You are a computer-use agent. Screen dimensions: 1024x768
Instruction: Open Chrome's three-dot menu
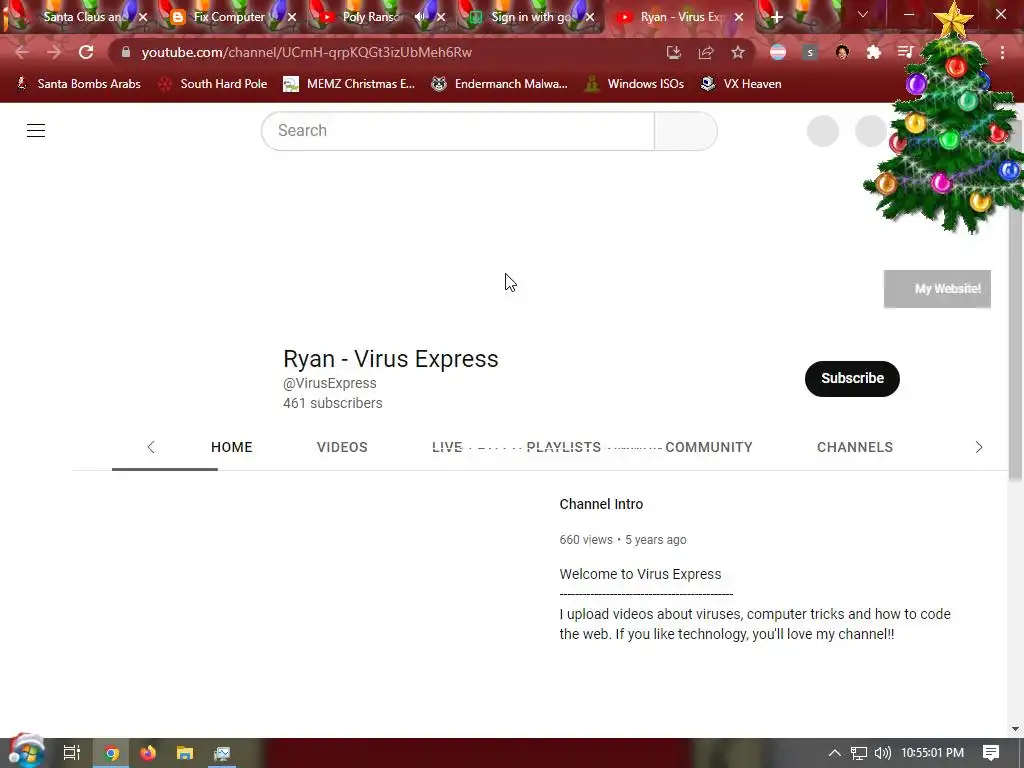1002,52
